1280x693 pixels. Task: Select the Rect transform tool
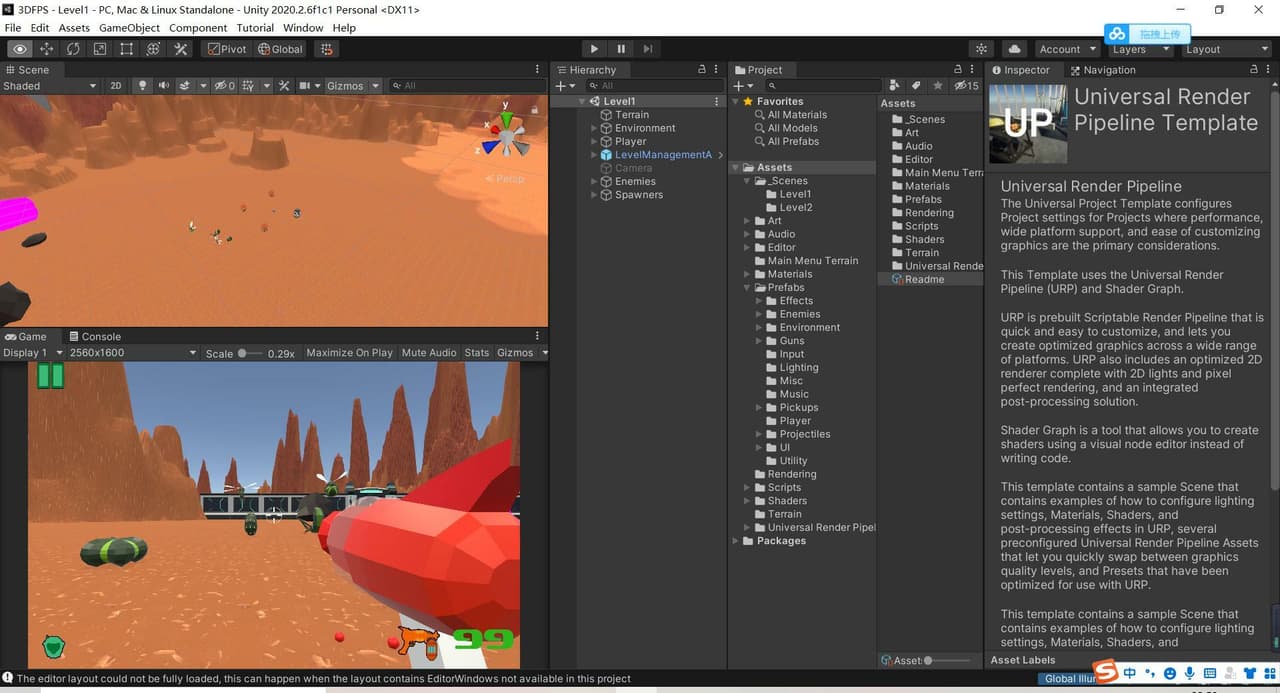click(127, 49)
